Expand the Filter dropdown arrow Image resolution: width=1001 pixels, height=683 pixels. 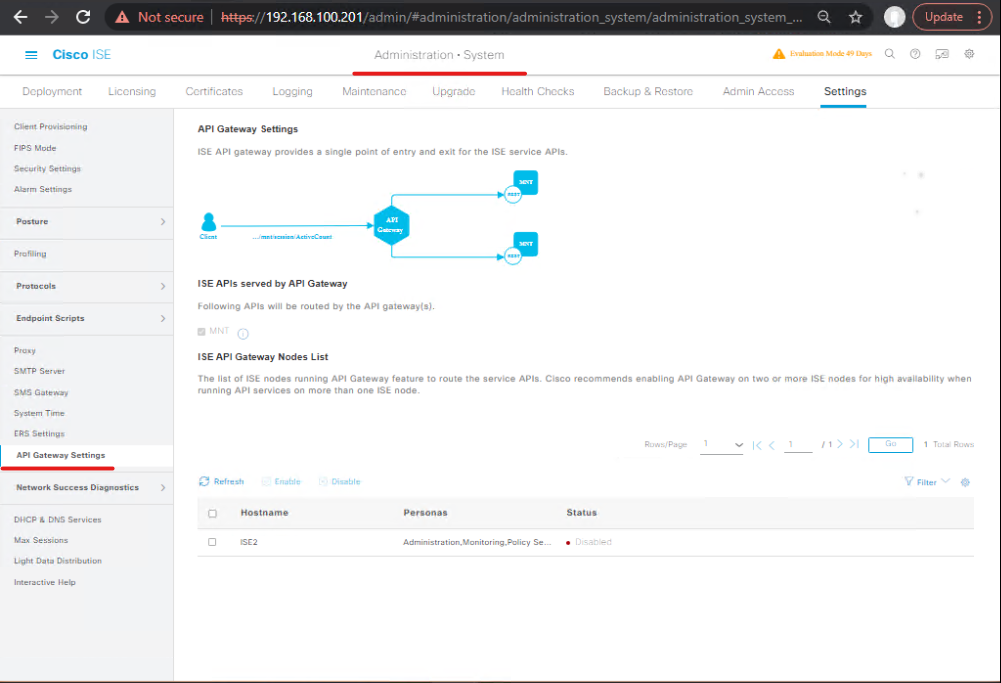tap(945, 481)
